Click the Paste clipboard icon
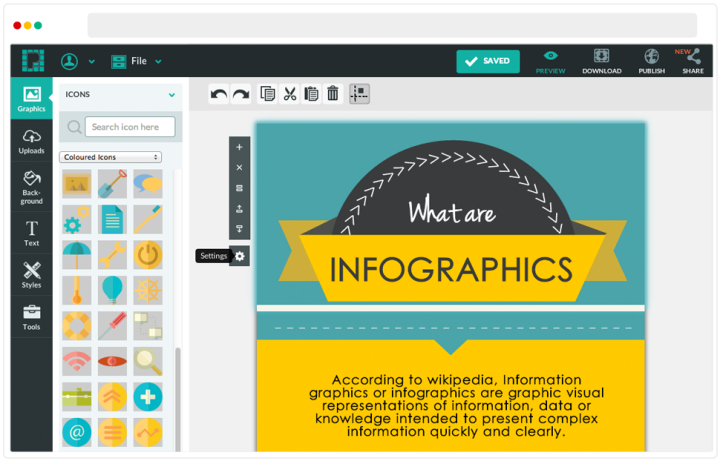 (311, 94)
